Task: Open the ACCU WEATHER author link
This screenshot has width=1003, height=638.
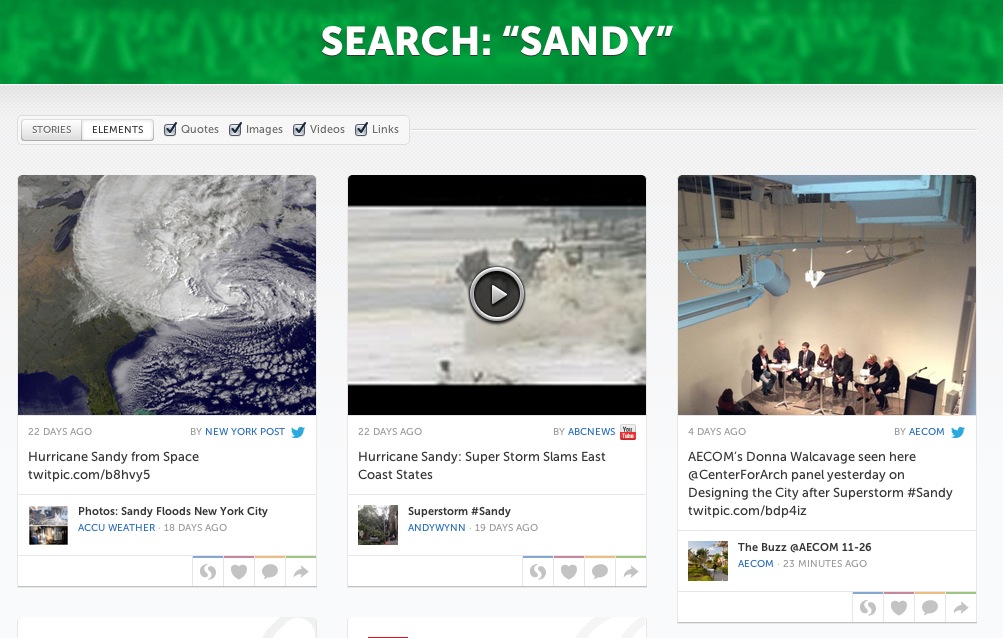Action: tap(116, 527)
